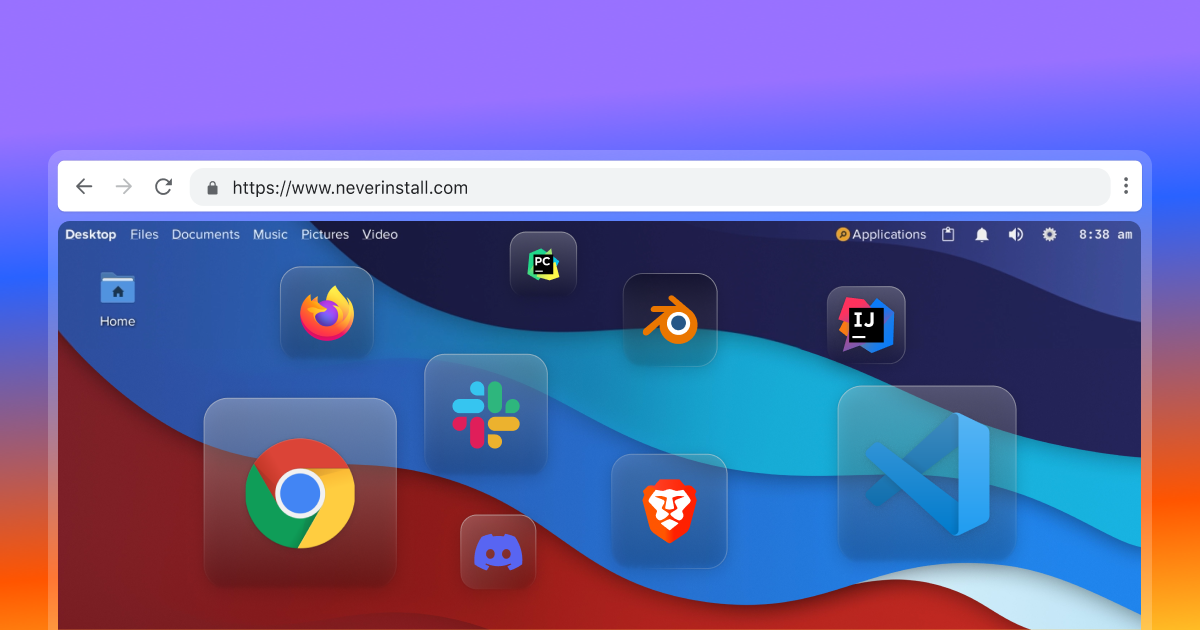Click the PyCharm icon
The image size is (1200, 630).
tap(543, 264)
